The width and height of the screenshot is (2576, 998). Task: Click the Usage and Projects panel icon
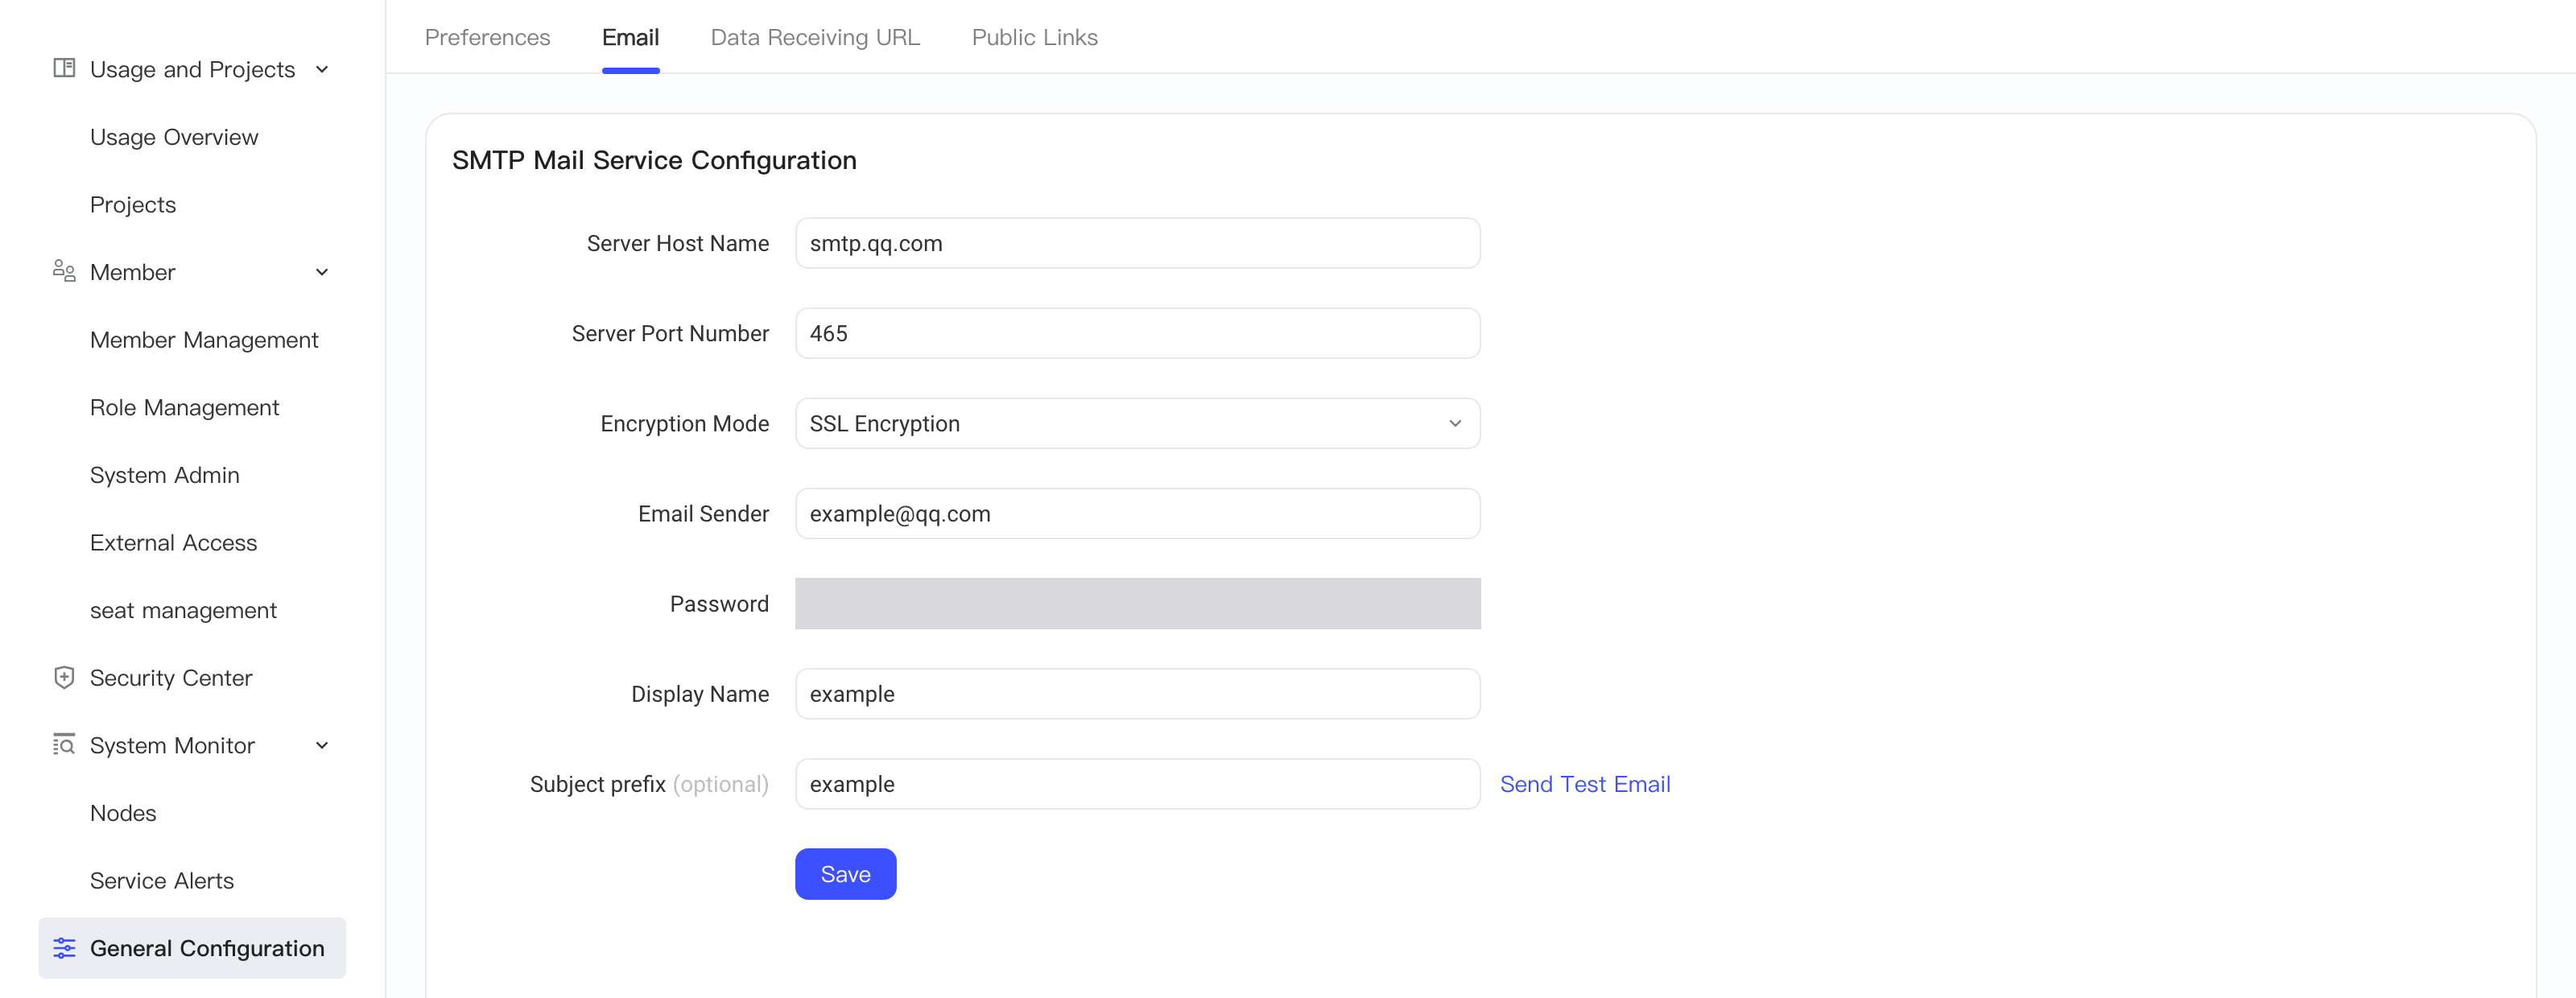[64, 68]
